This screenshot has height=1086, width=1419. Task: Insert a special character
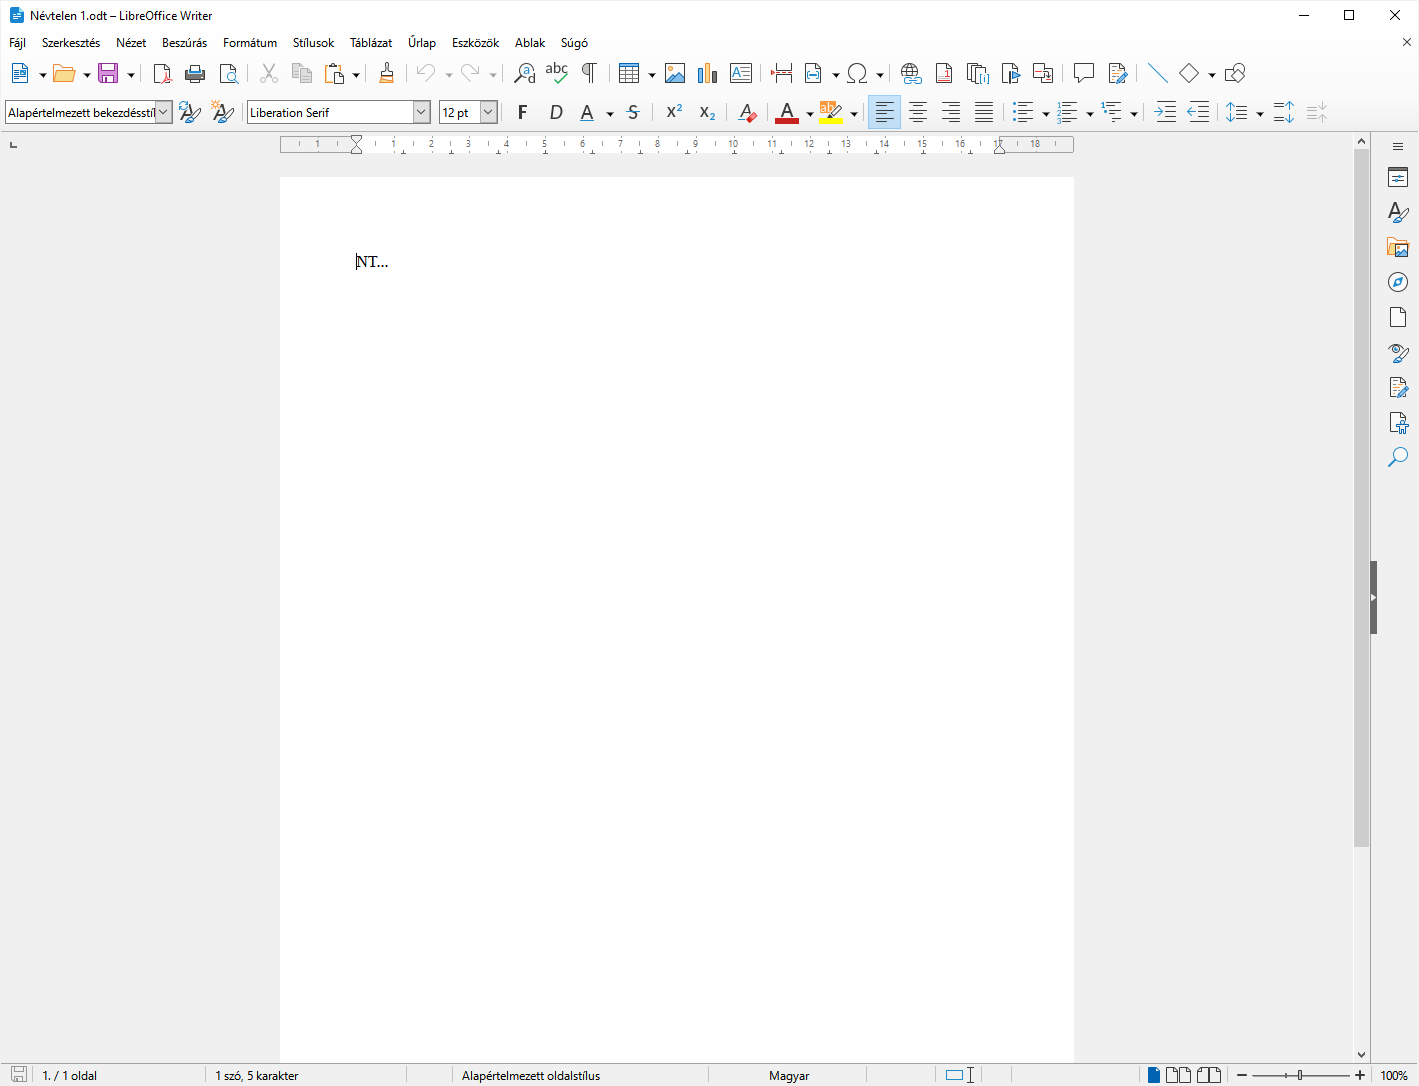tap(858, 73)
